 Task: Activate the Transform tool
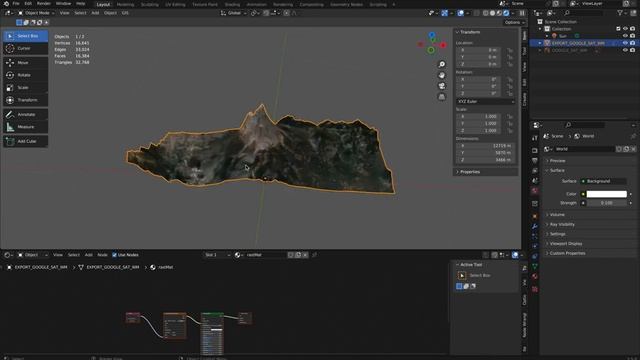click(26, 100)
